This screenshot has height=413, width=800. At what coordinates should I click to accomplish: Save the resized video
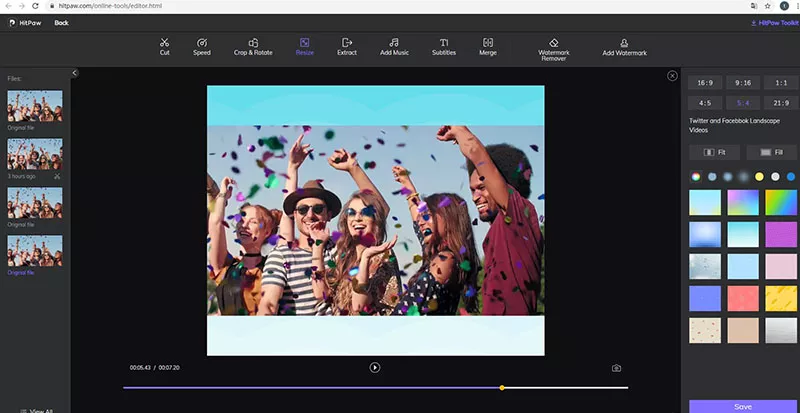tap(743, 406)
